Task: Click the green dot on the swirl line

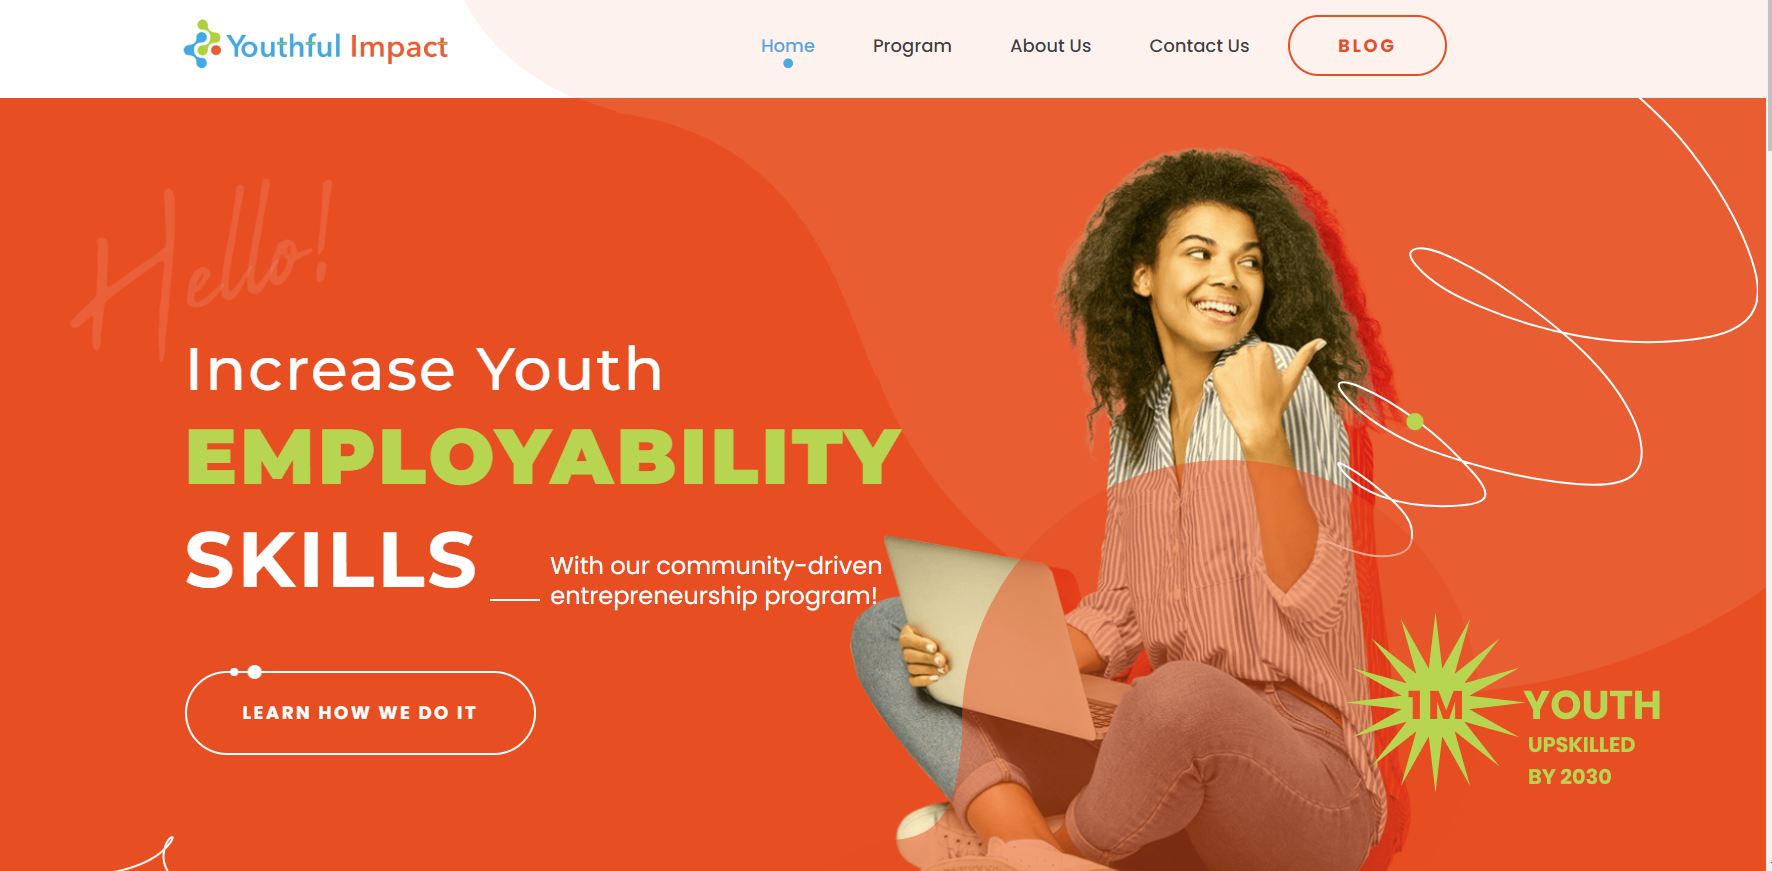Action: (1415, 421)
